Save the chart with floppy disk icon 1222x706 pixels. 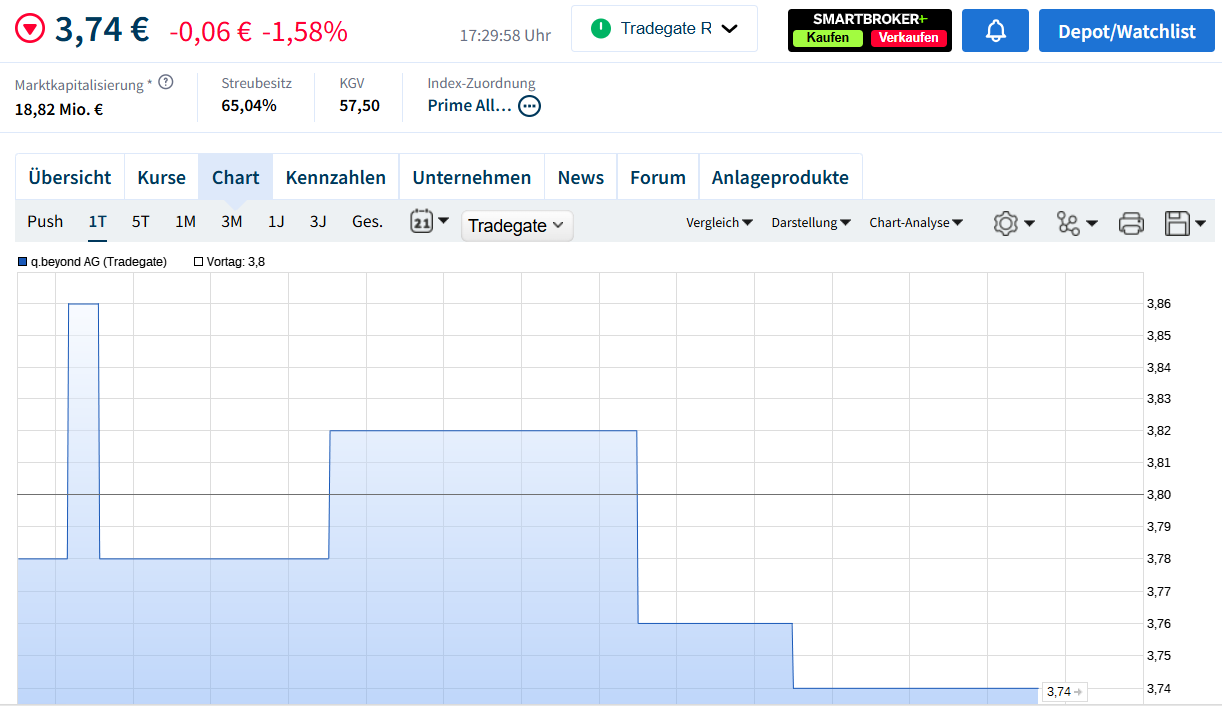(x=1185, y=223)
